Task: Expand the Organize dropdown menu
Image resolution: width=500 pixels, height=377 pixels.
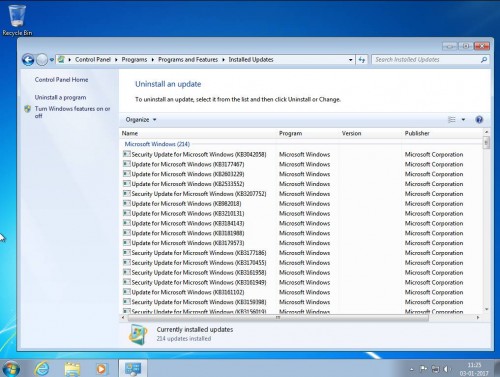Action: pos(141,120)
